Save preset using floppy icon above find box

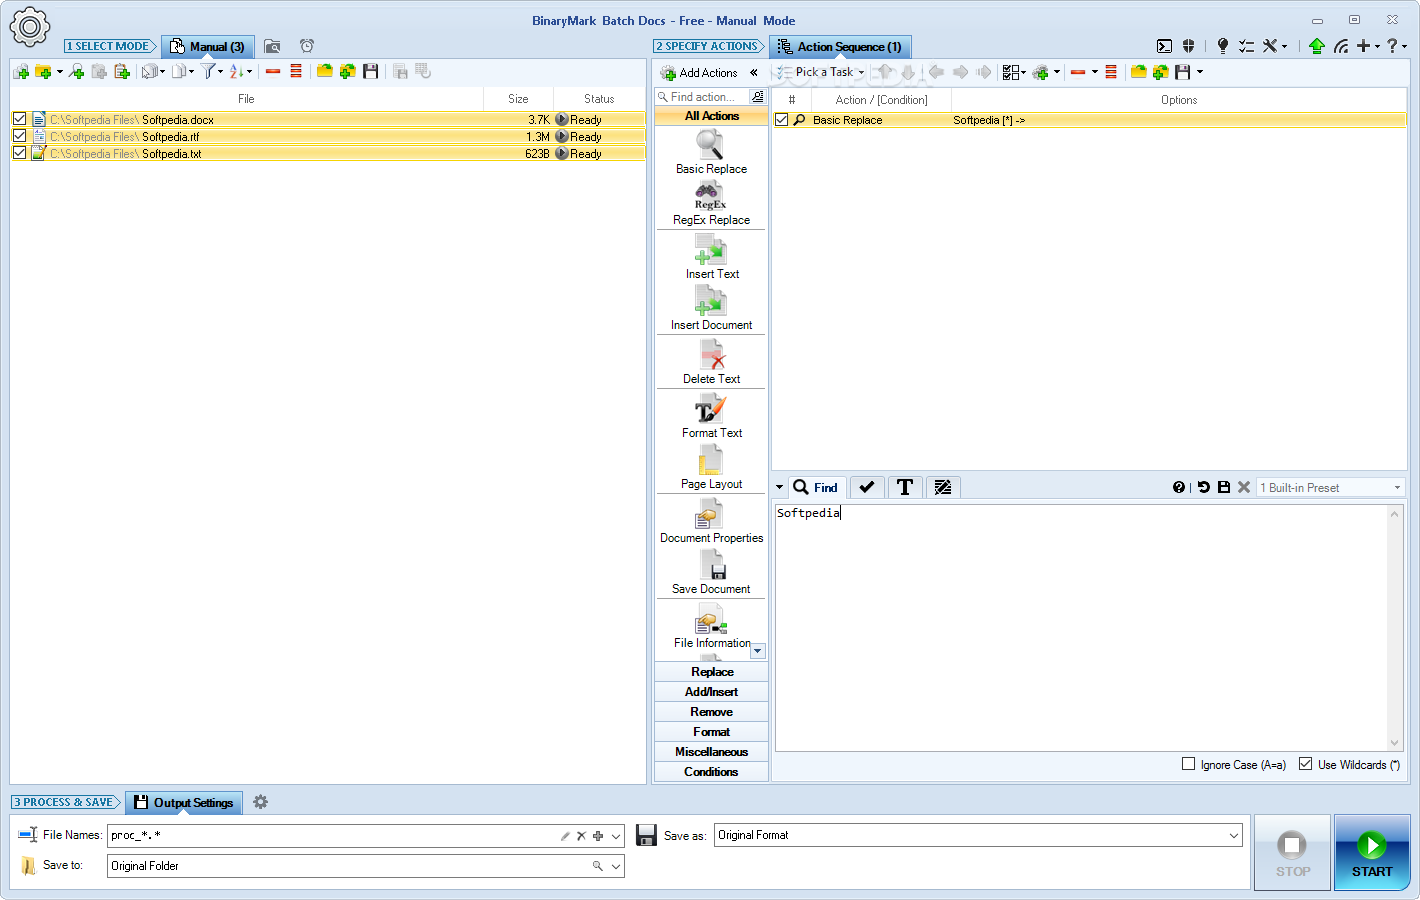click(x=1223, y=487)
